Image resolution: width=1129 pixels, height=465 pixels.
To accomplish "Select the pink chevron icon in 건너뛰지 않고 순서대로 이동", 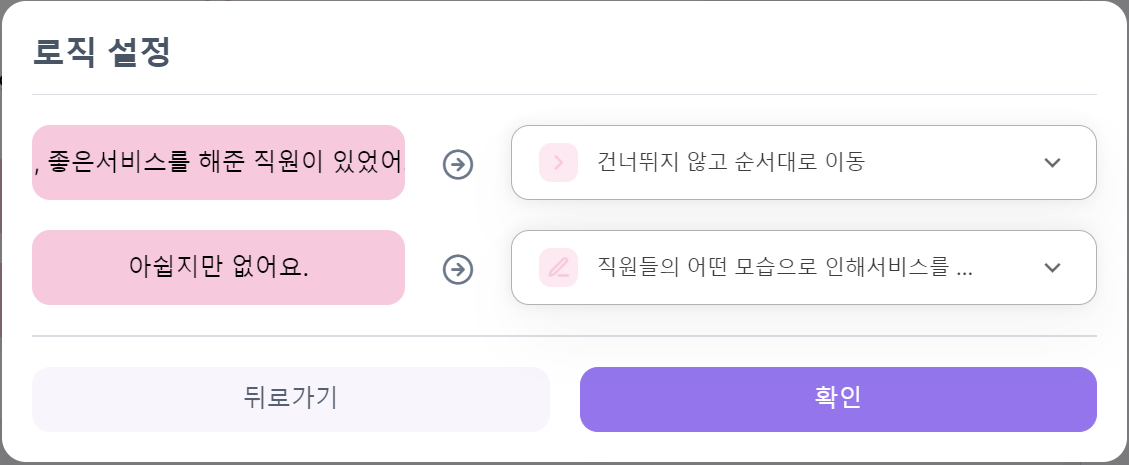I will [559, 163].
